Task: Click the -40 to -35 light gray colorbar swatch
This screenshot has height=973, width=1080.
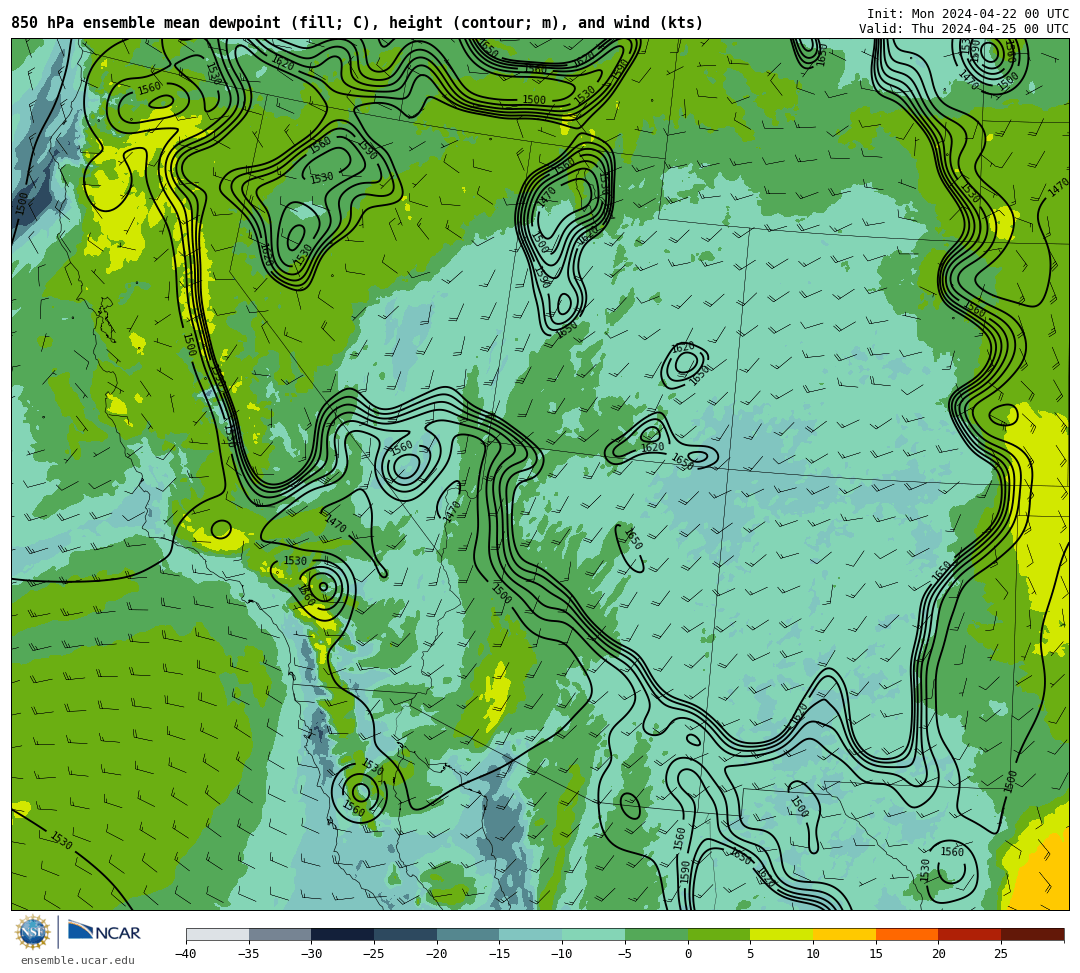Action: 218,934
